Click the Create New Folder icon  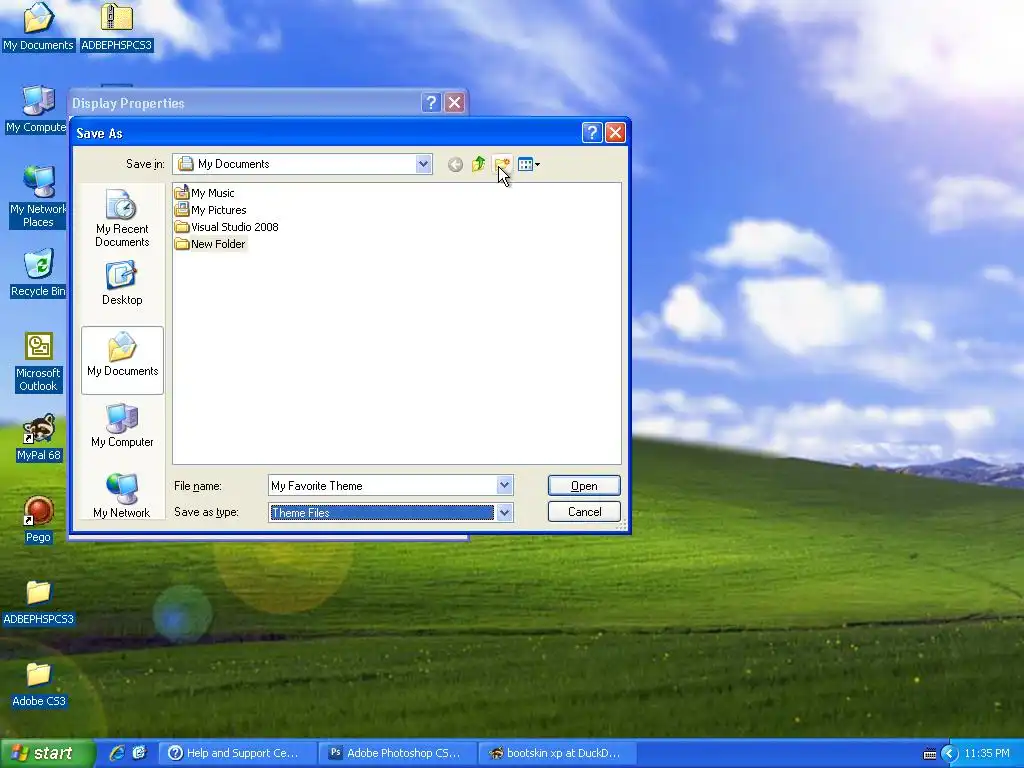click(x=502, y=164)
